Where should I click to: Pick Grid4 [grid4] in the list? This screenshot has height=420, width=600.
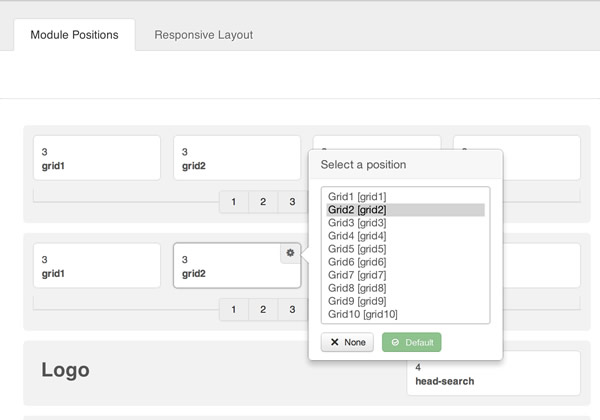357,236
